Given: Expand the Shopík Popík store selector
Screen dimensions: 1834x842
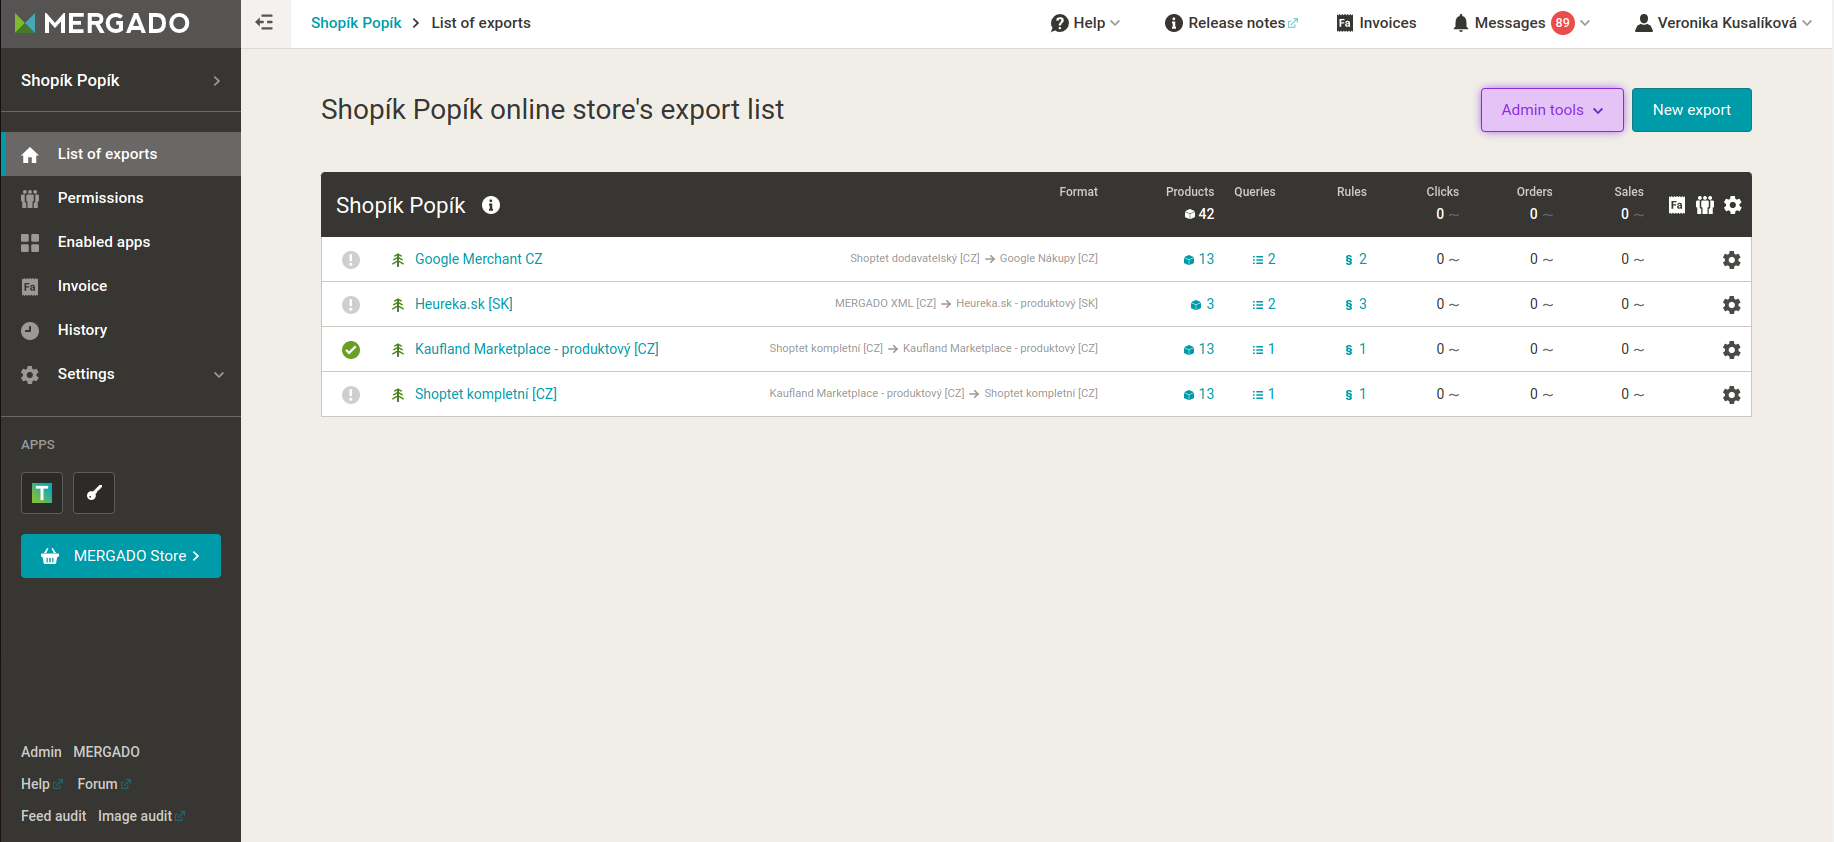Looking at the screenshot, I should tap(121, 80).
